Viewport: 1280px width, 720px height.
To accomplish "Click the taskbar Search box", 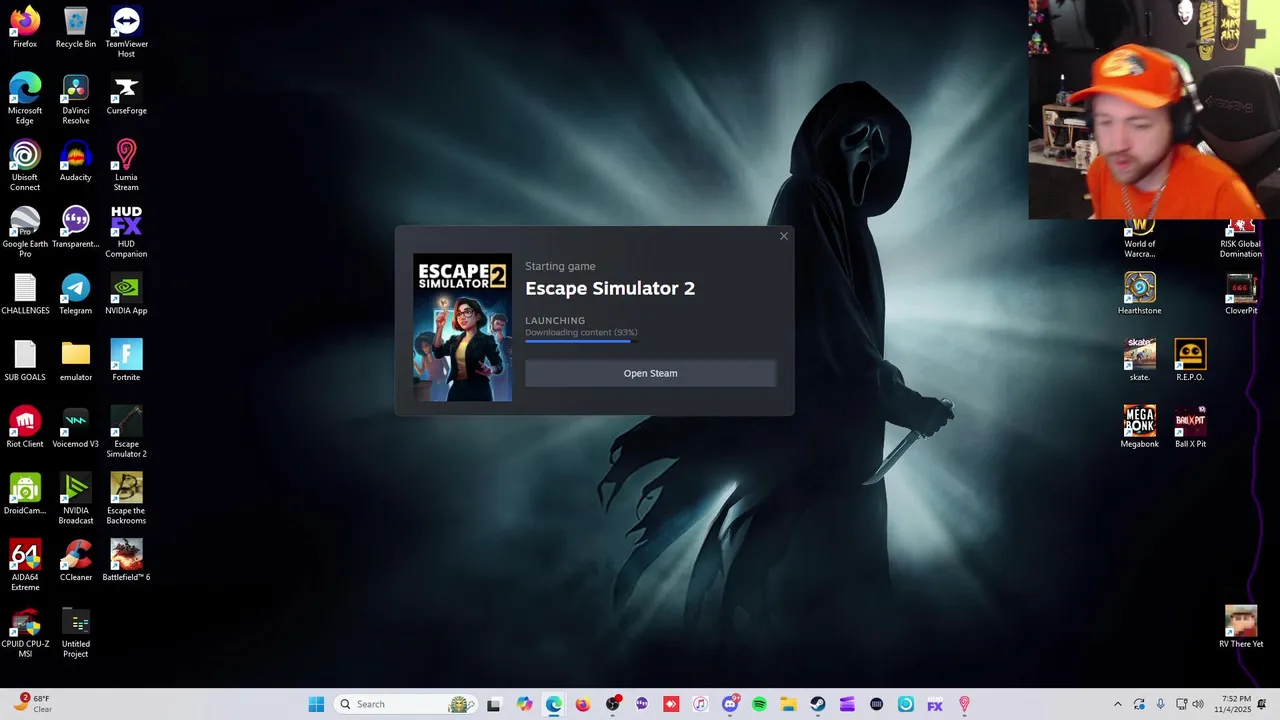I will click(404, 704).
